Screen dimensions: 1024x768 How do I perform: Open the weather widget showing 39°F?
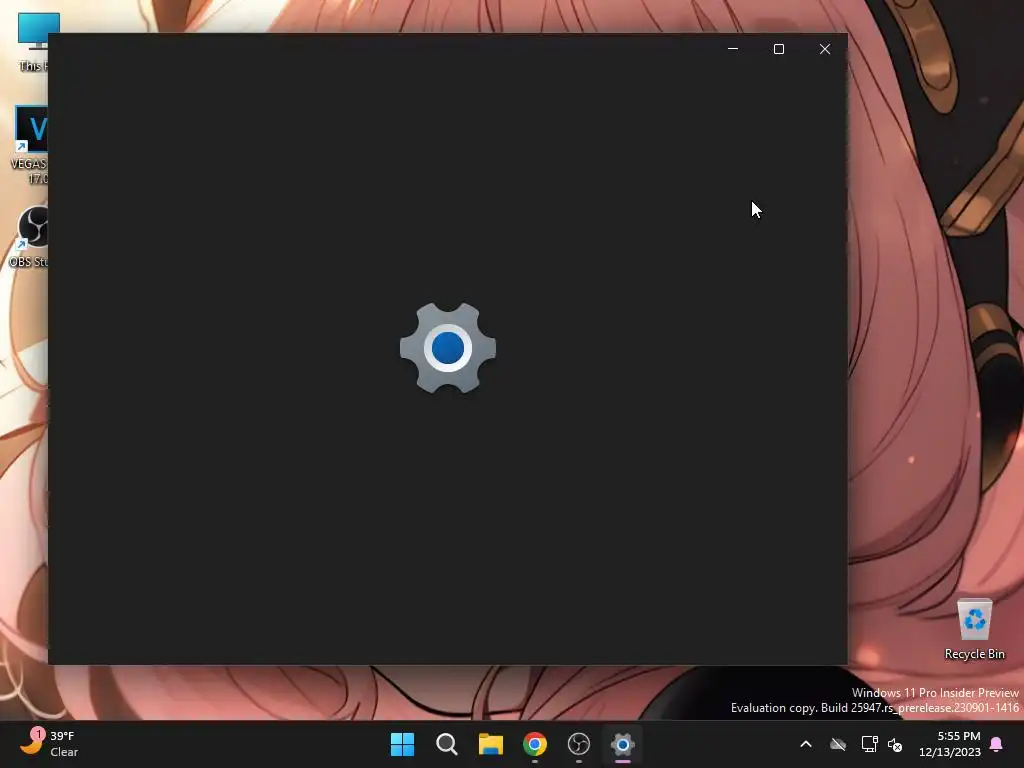[x=49, y=744]
